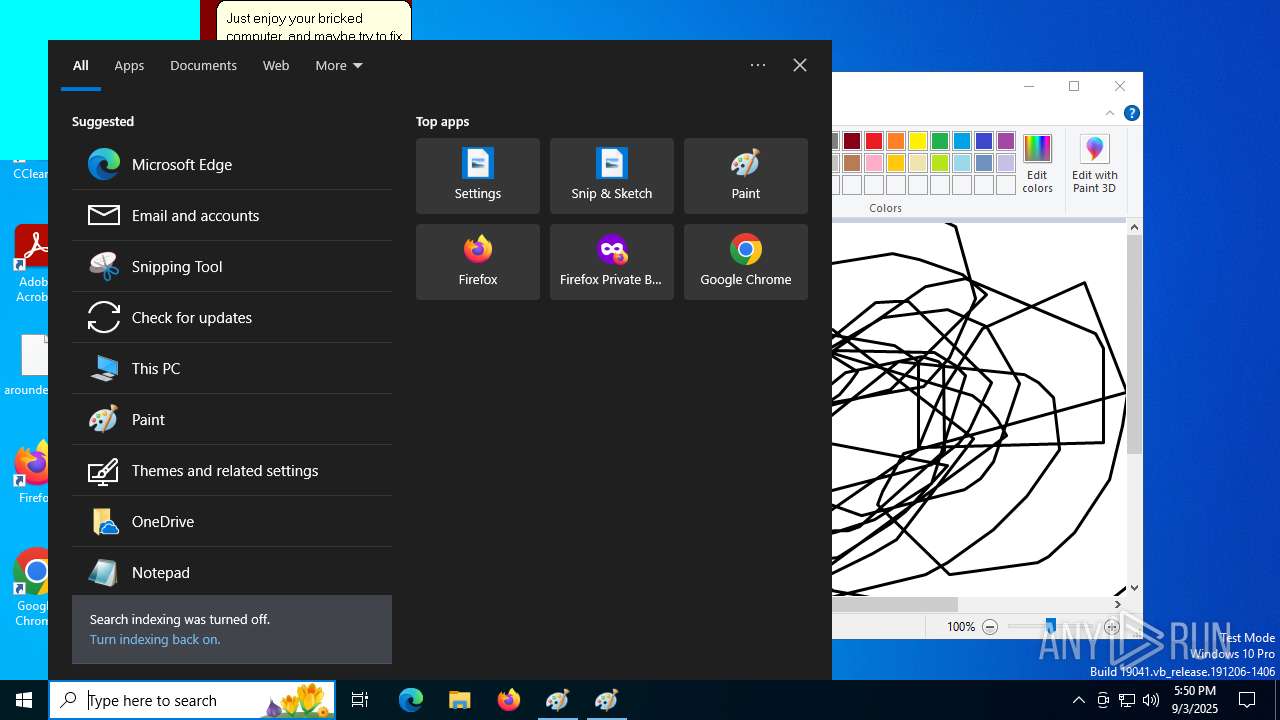Open the notification center icon
The width and height of the screenshot is (1280, 720).
pyautogui.click(x=1247, y=700)
